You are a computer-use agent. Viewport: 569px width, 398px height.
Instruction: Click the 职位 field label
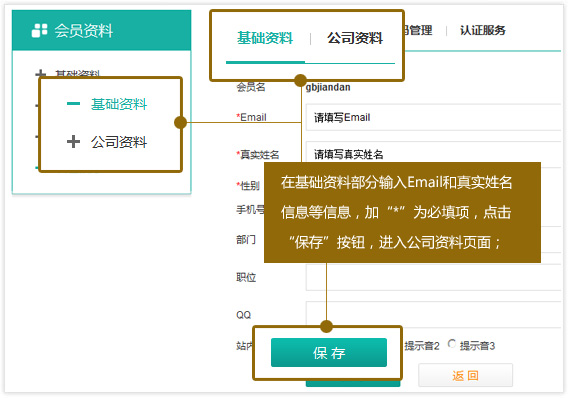(246, 277)
